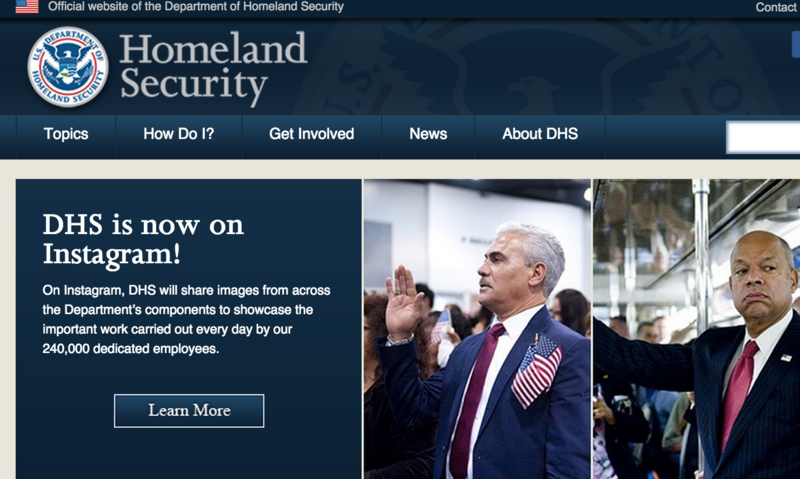800x479 pixels.
Task: Open the Contact link
Action: [777, 7]
